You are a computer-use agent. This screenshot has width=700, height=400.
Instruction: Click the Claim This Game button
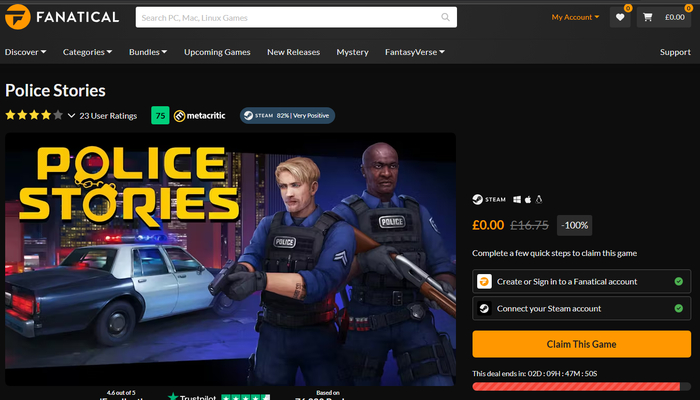581,344
